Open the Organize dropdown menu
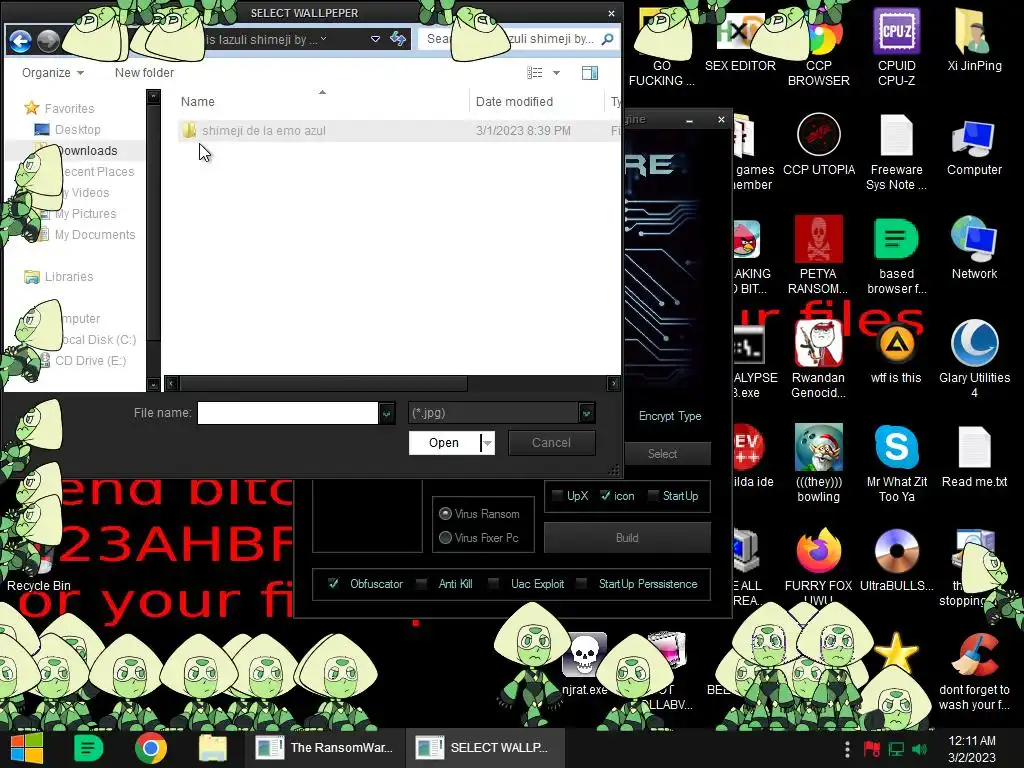 (x=53, y=72)
